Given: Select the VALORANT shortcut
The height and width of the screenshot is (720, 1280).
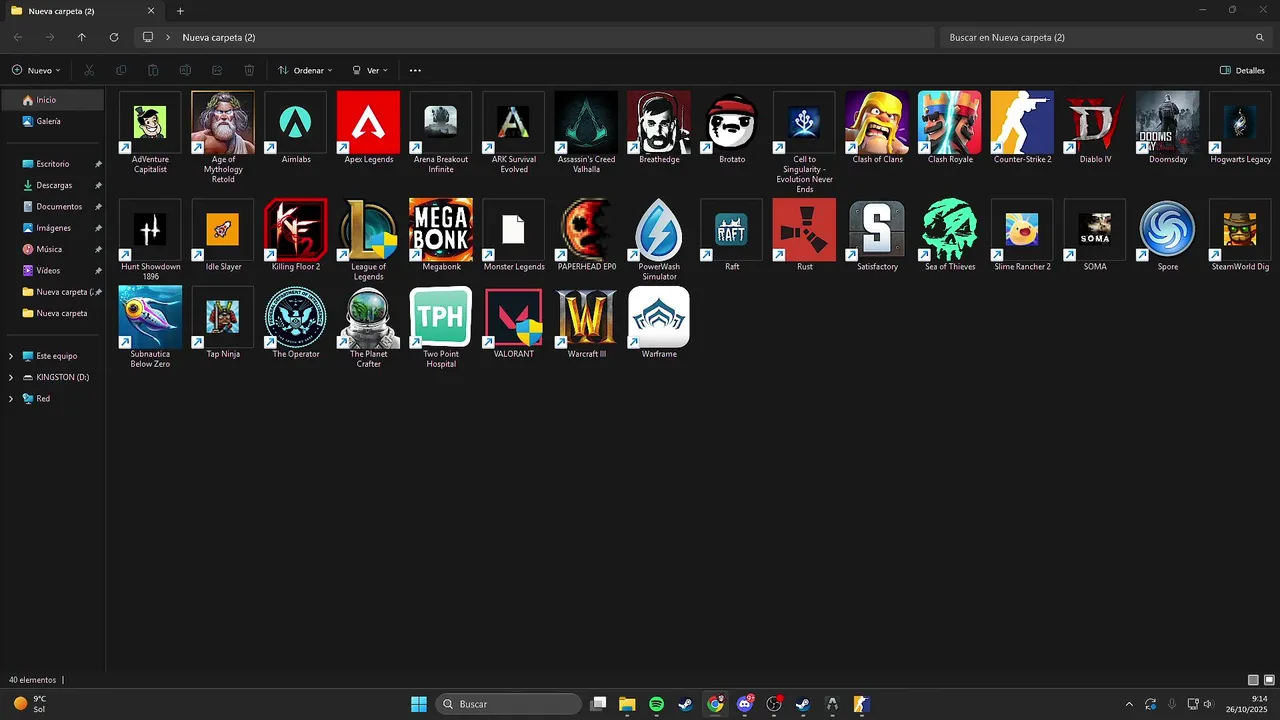Looking at the screenshot, I should (x=514, y=317).
